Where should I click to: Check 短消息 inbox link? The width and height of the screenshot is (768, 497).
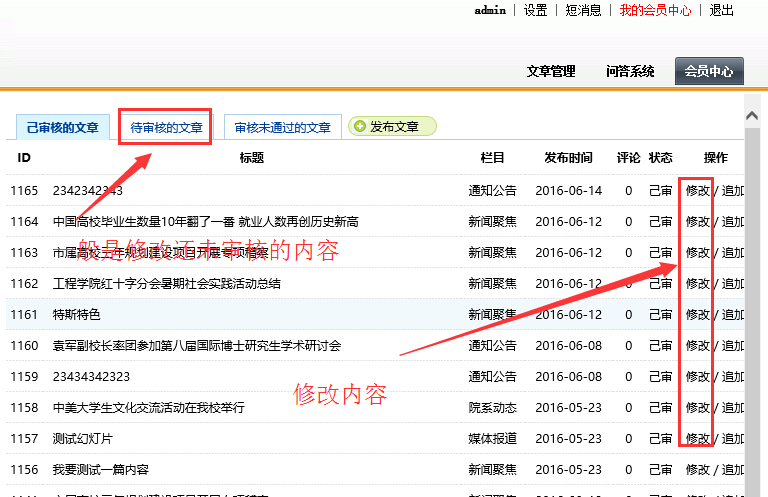point(583,11)
